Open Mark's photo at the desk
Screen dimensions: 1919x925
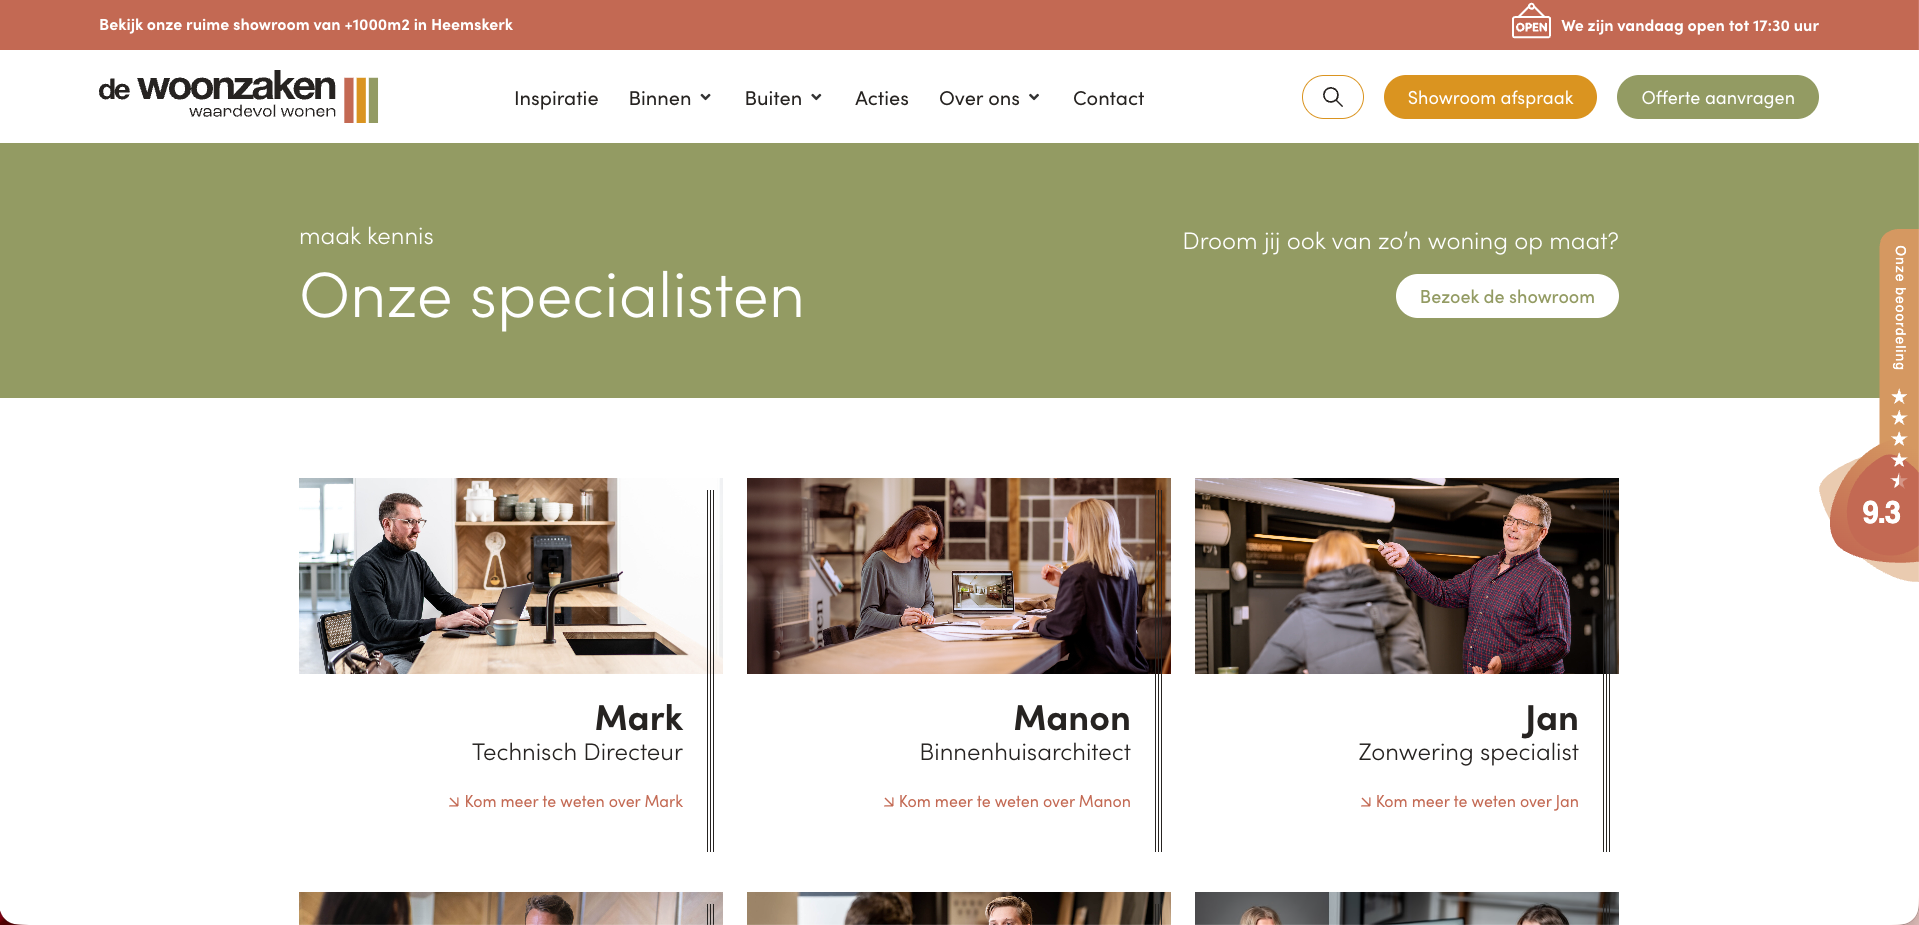510,576
